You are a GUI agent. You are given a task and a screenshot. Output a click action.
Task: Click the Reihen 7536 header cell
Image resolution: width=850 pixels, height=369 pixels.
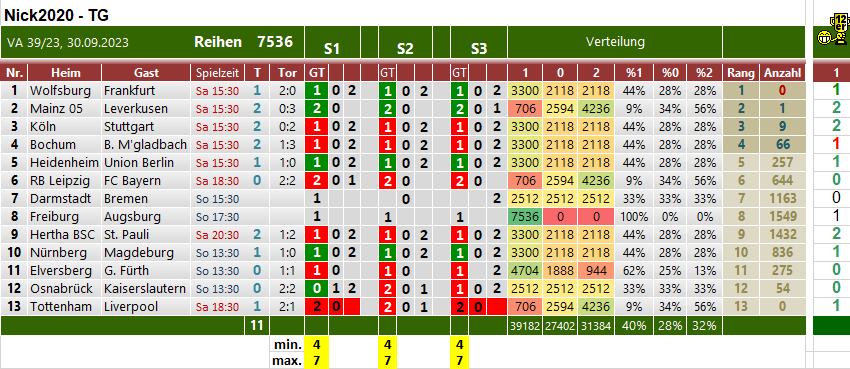[x=243, y=42]
